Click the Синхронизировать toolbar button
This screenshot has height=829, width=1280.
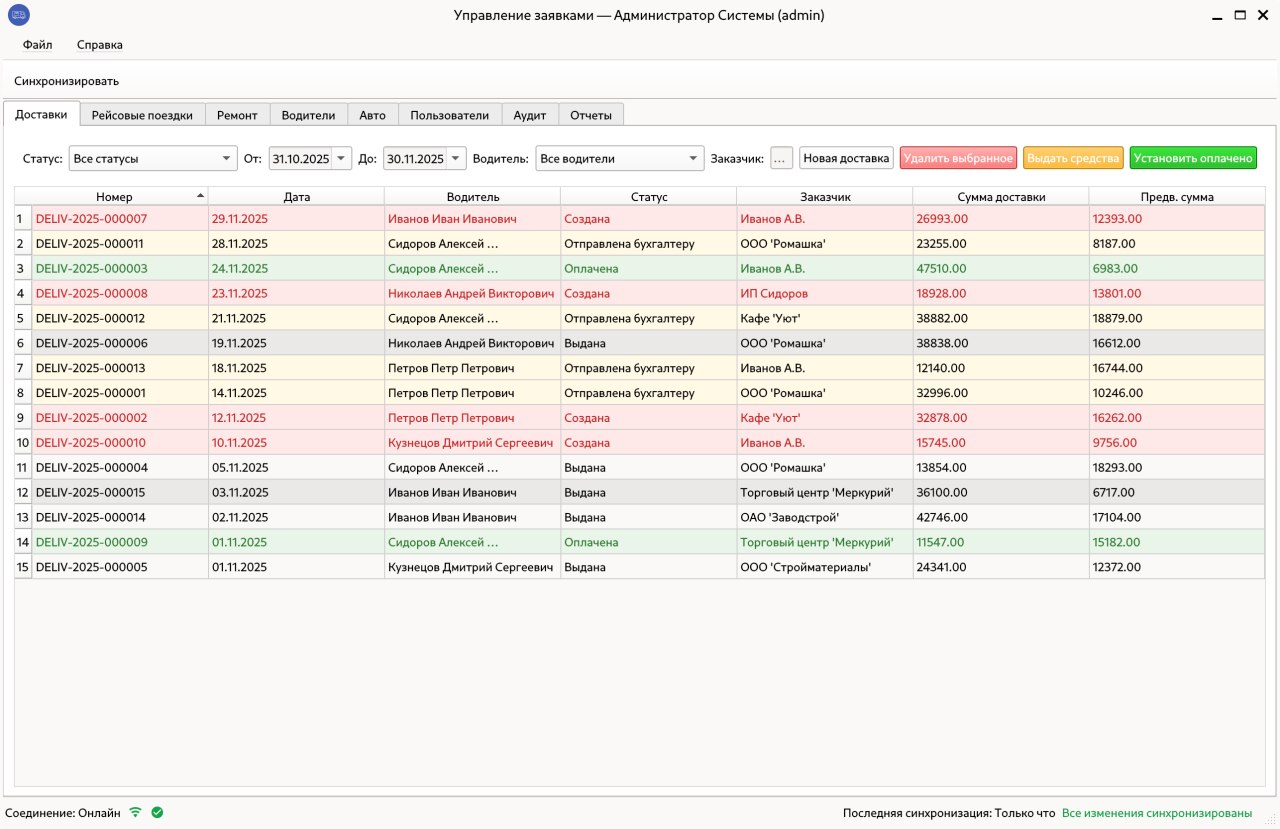67,81
